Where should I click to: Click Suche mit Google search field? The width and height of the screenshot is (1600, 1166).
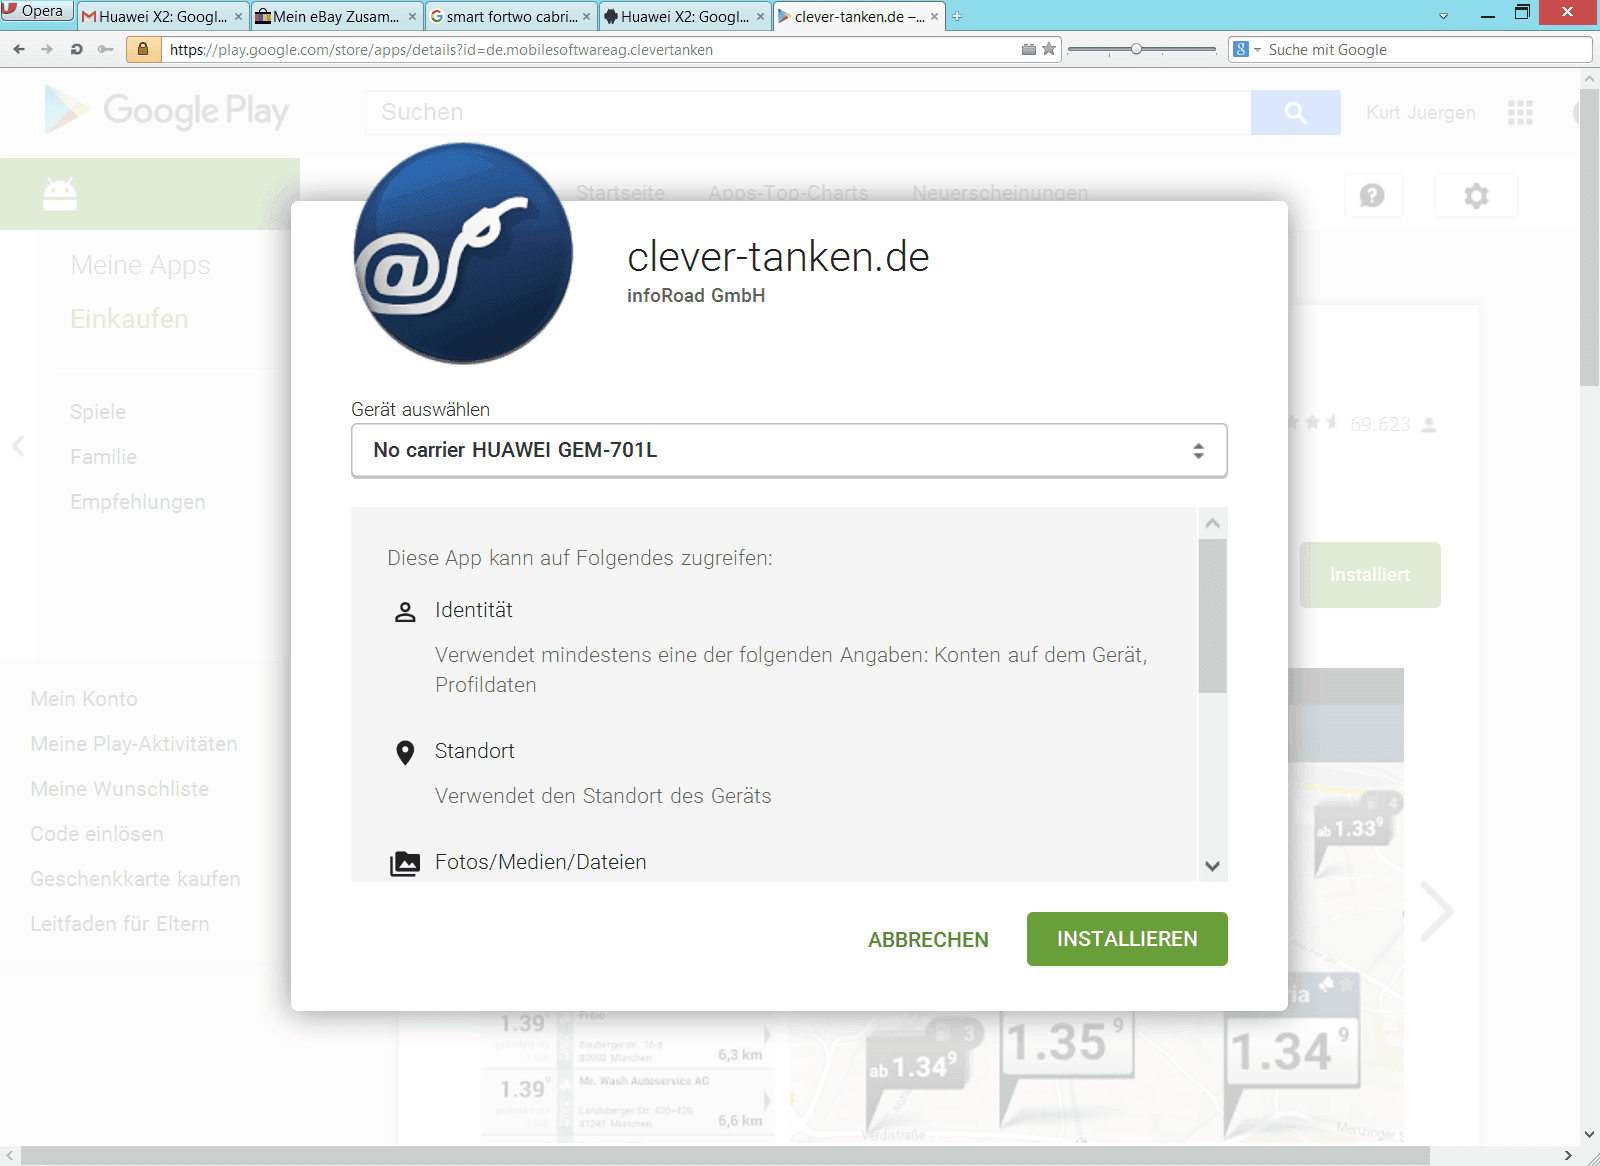pyautogui.click(x=1426, y=50)
